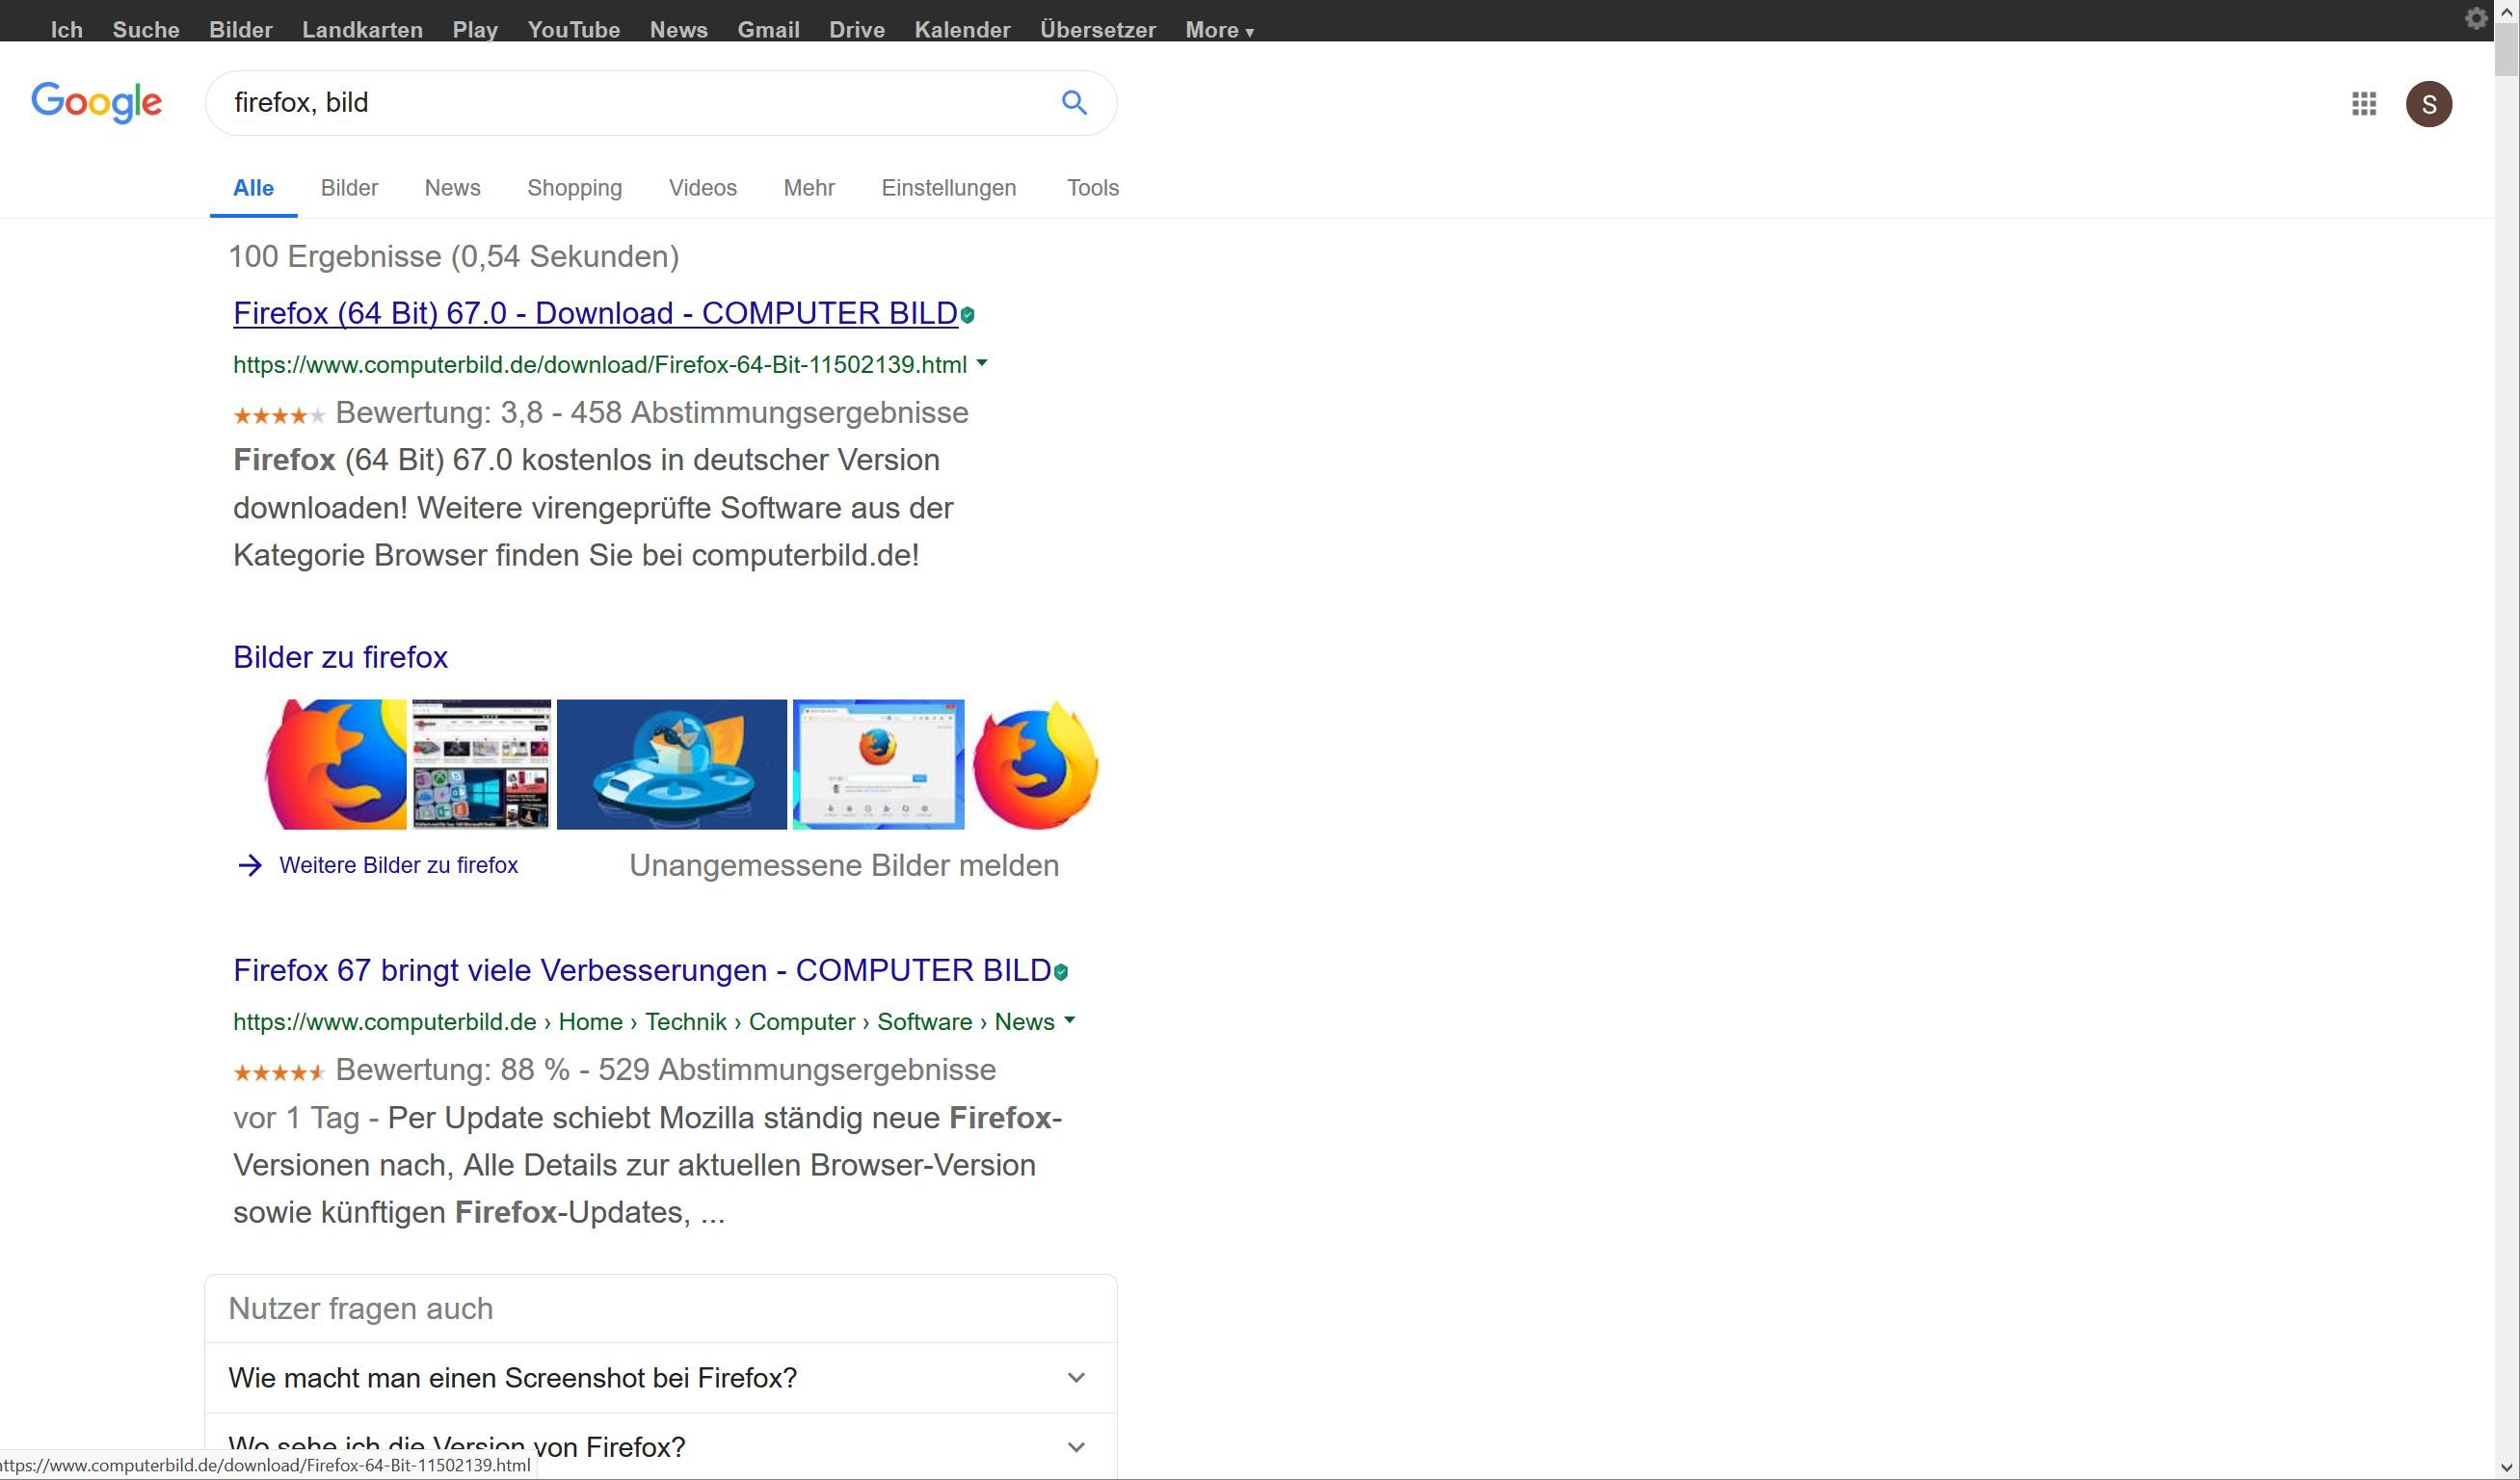Expand 'Version von Firefox' question
Viewport: 2520px width, 1480px height.
pyautogui.click(x=1076, y=1447)
